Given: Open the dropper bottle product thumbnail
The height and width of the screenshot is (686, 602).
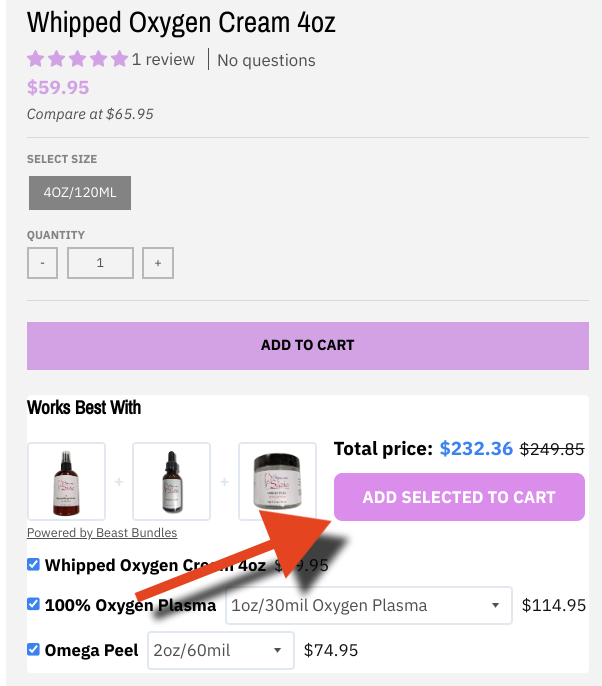Looking at the screenshot, I should pos(171,481).
